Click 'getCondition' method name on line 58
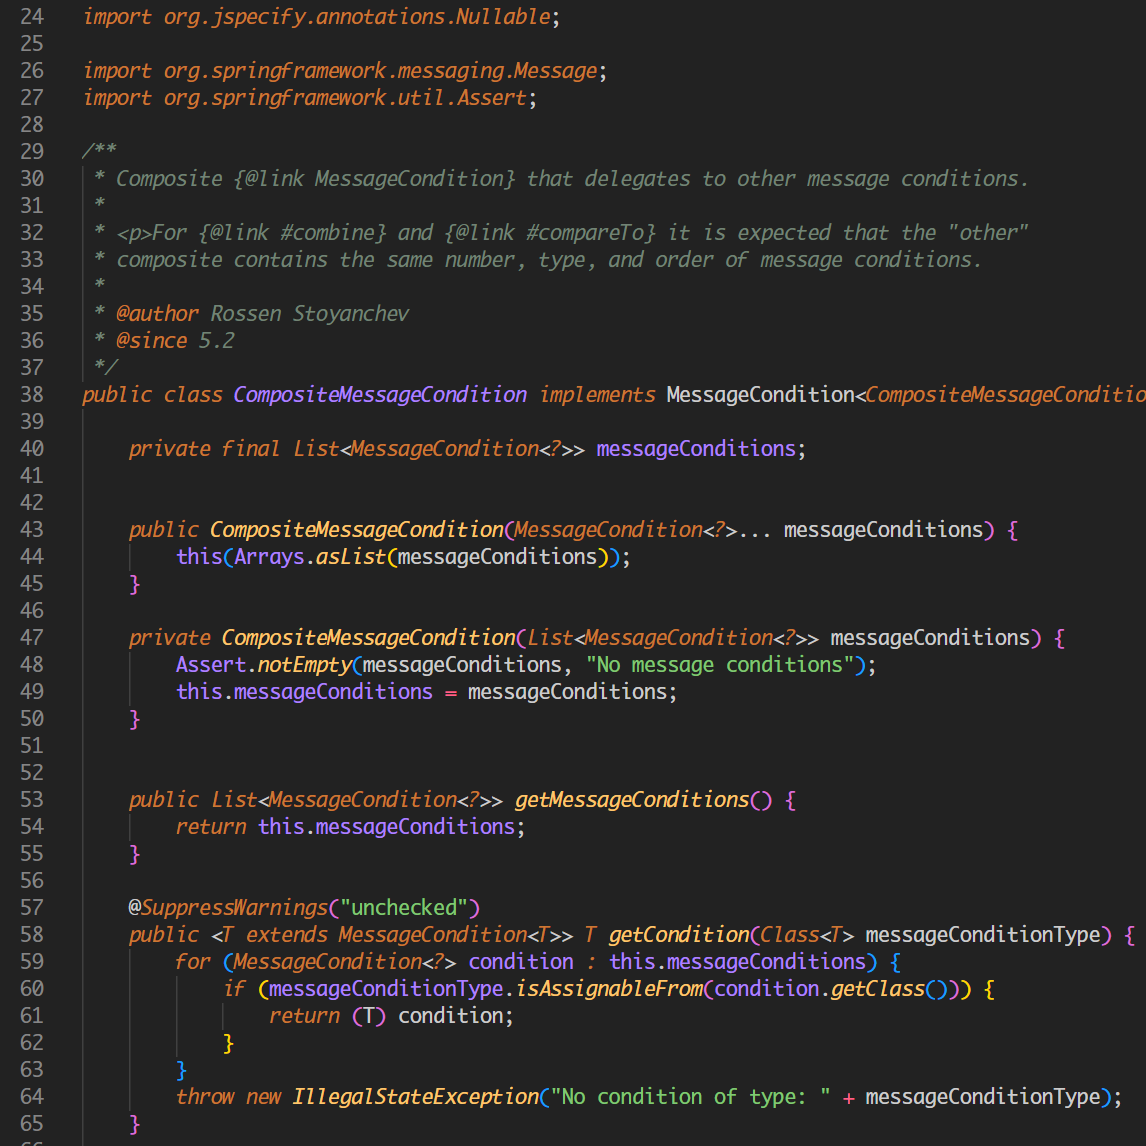This screenshot has height=1146, width=1146. click(679, 935)
